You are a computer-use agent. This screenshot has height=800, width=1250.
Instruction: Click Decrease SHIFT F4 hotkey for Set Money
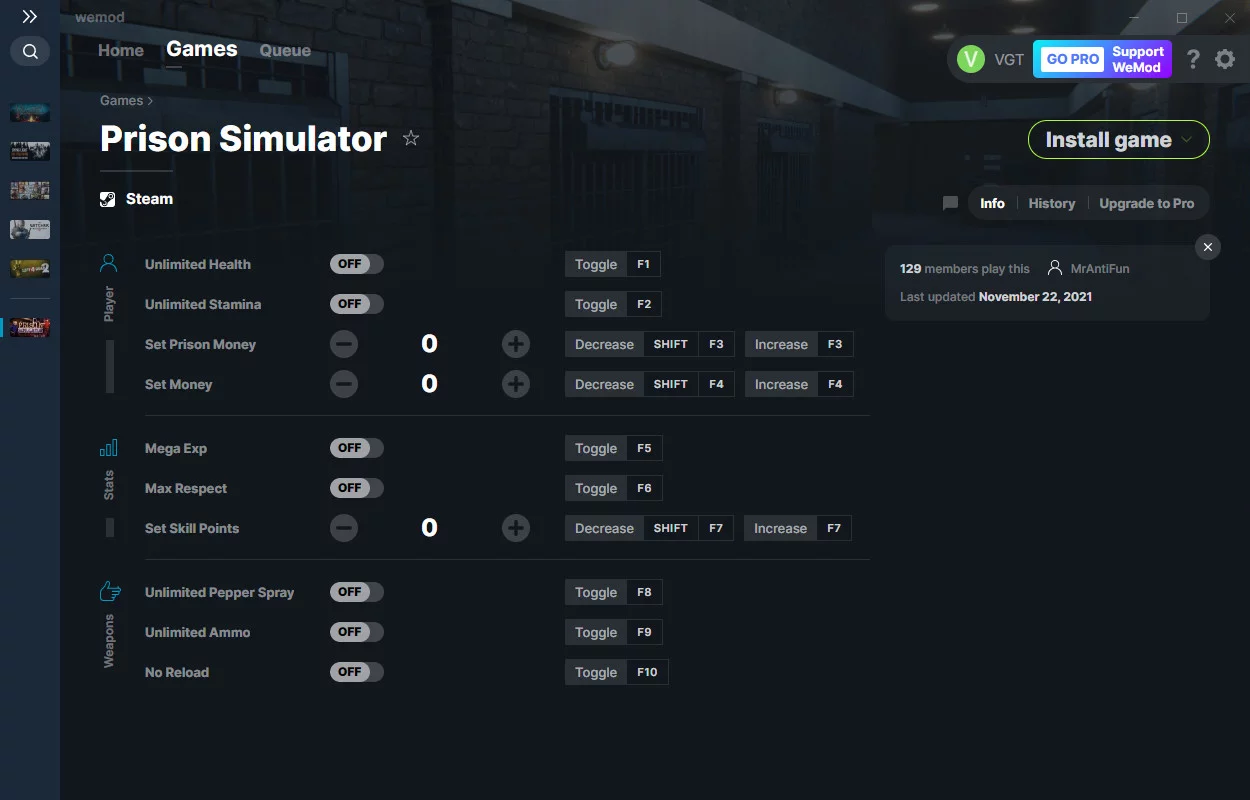pos(650,384)
